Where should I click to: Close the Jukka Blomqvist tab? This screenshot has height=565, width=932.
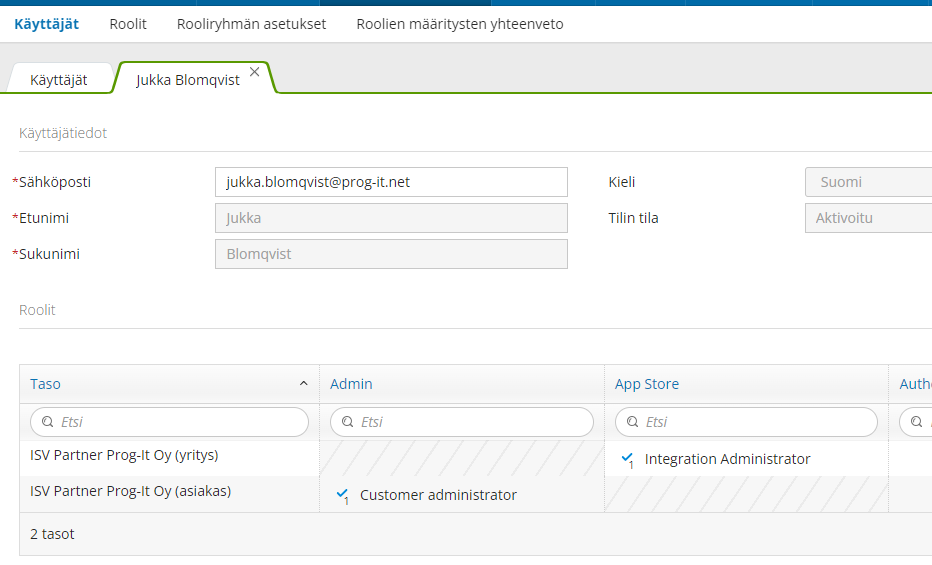tap(254, 72)
